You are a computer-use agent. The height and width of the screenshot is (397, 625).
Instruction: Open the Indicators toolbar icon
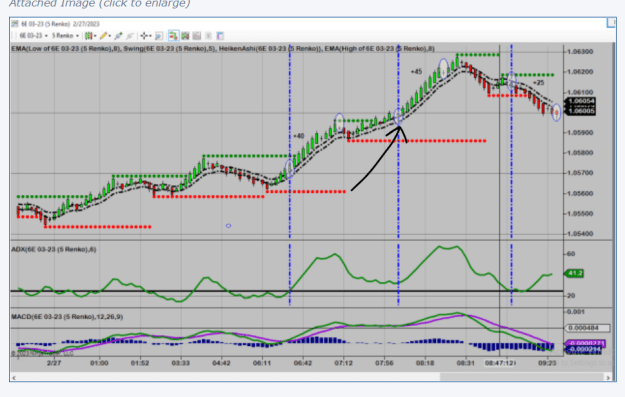click(x=197, y=36)
